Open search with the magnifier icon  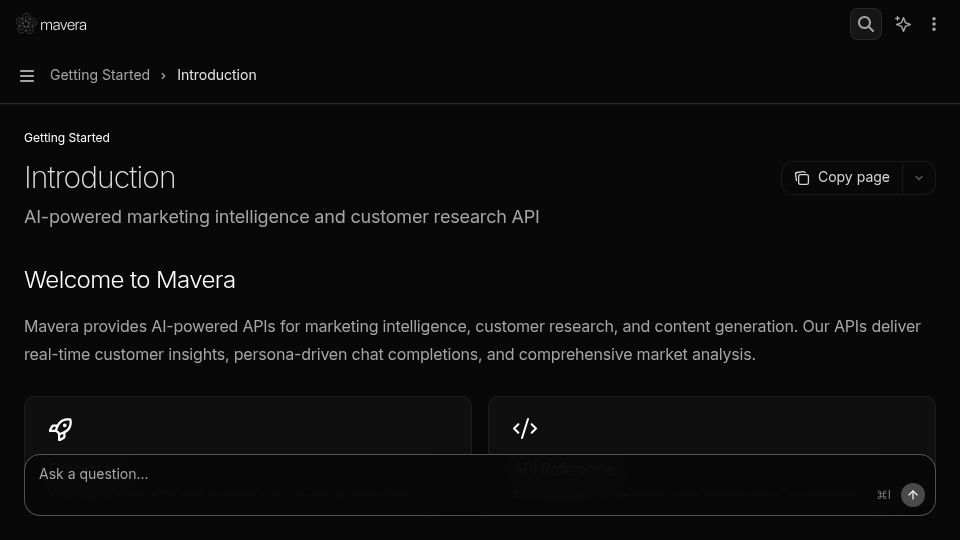click(866, 24)
